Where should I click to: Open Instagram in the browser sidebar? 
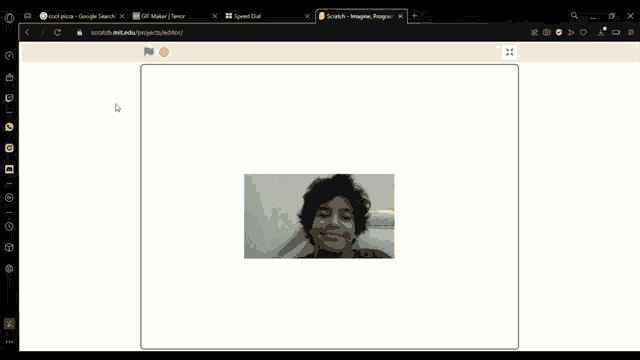pos(9,148)
